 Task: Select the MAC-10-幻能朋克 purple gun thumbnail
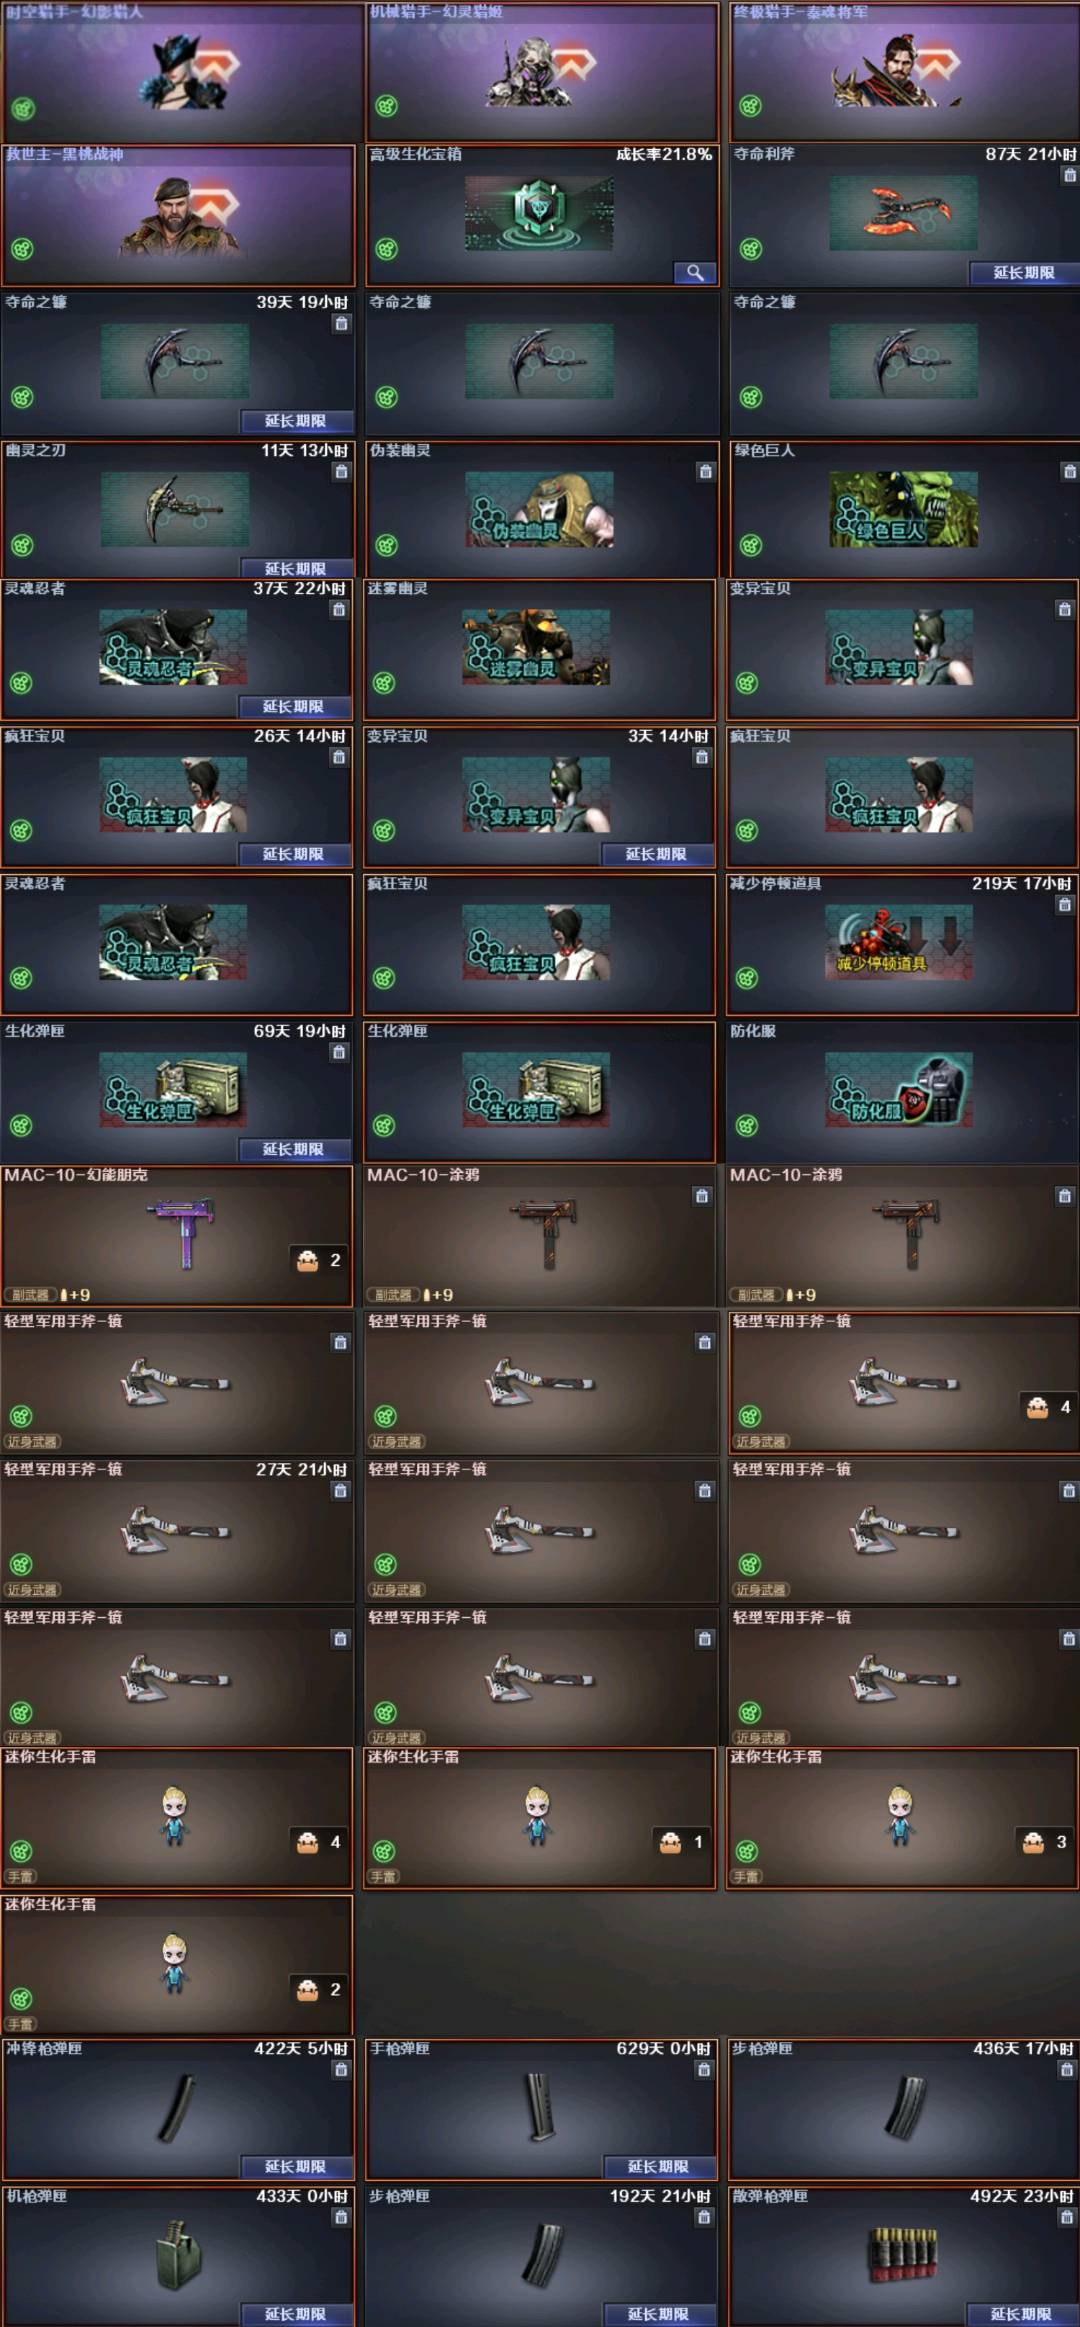[x=184, y=1233]
